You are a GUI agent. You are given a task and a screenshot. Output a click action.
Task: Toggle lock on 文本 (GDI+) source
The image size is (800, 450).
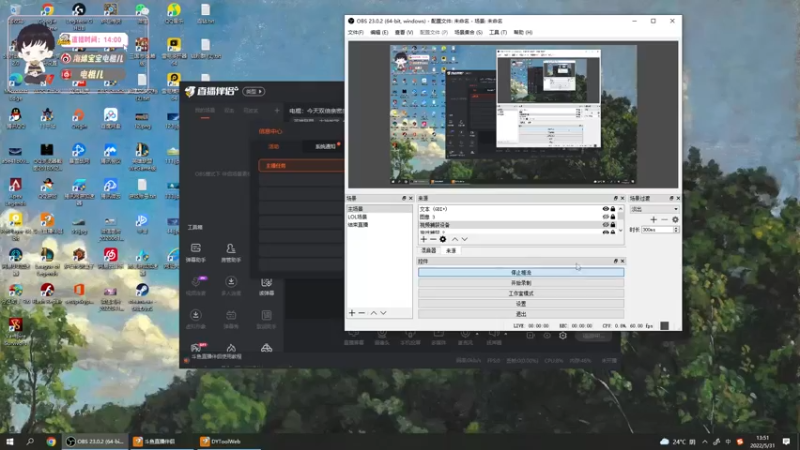pos(613,209)
